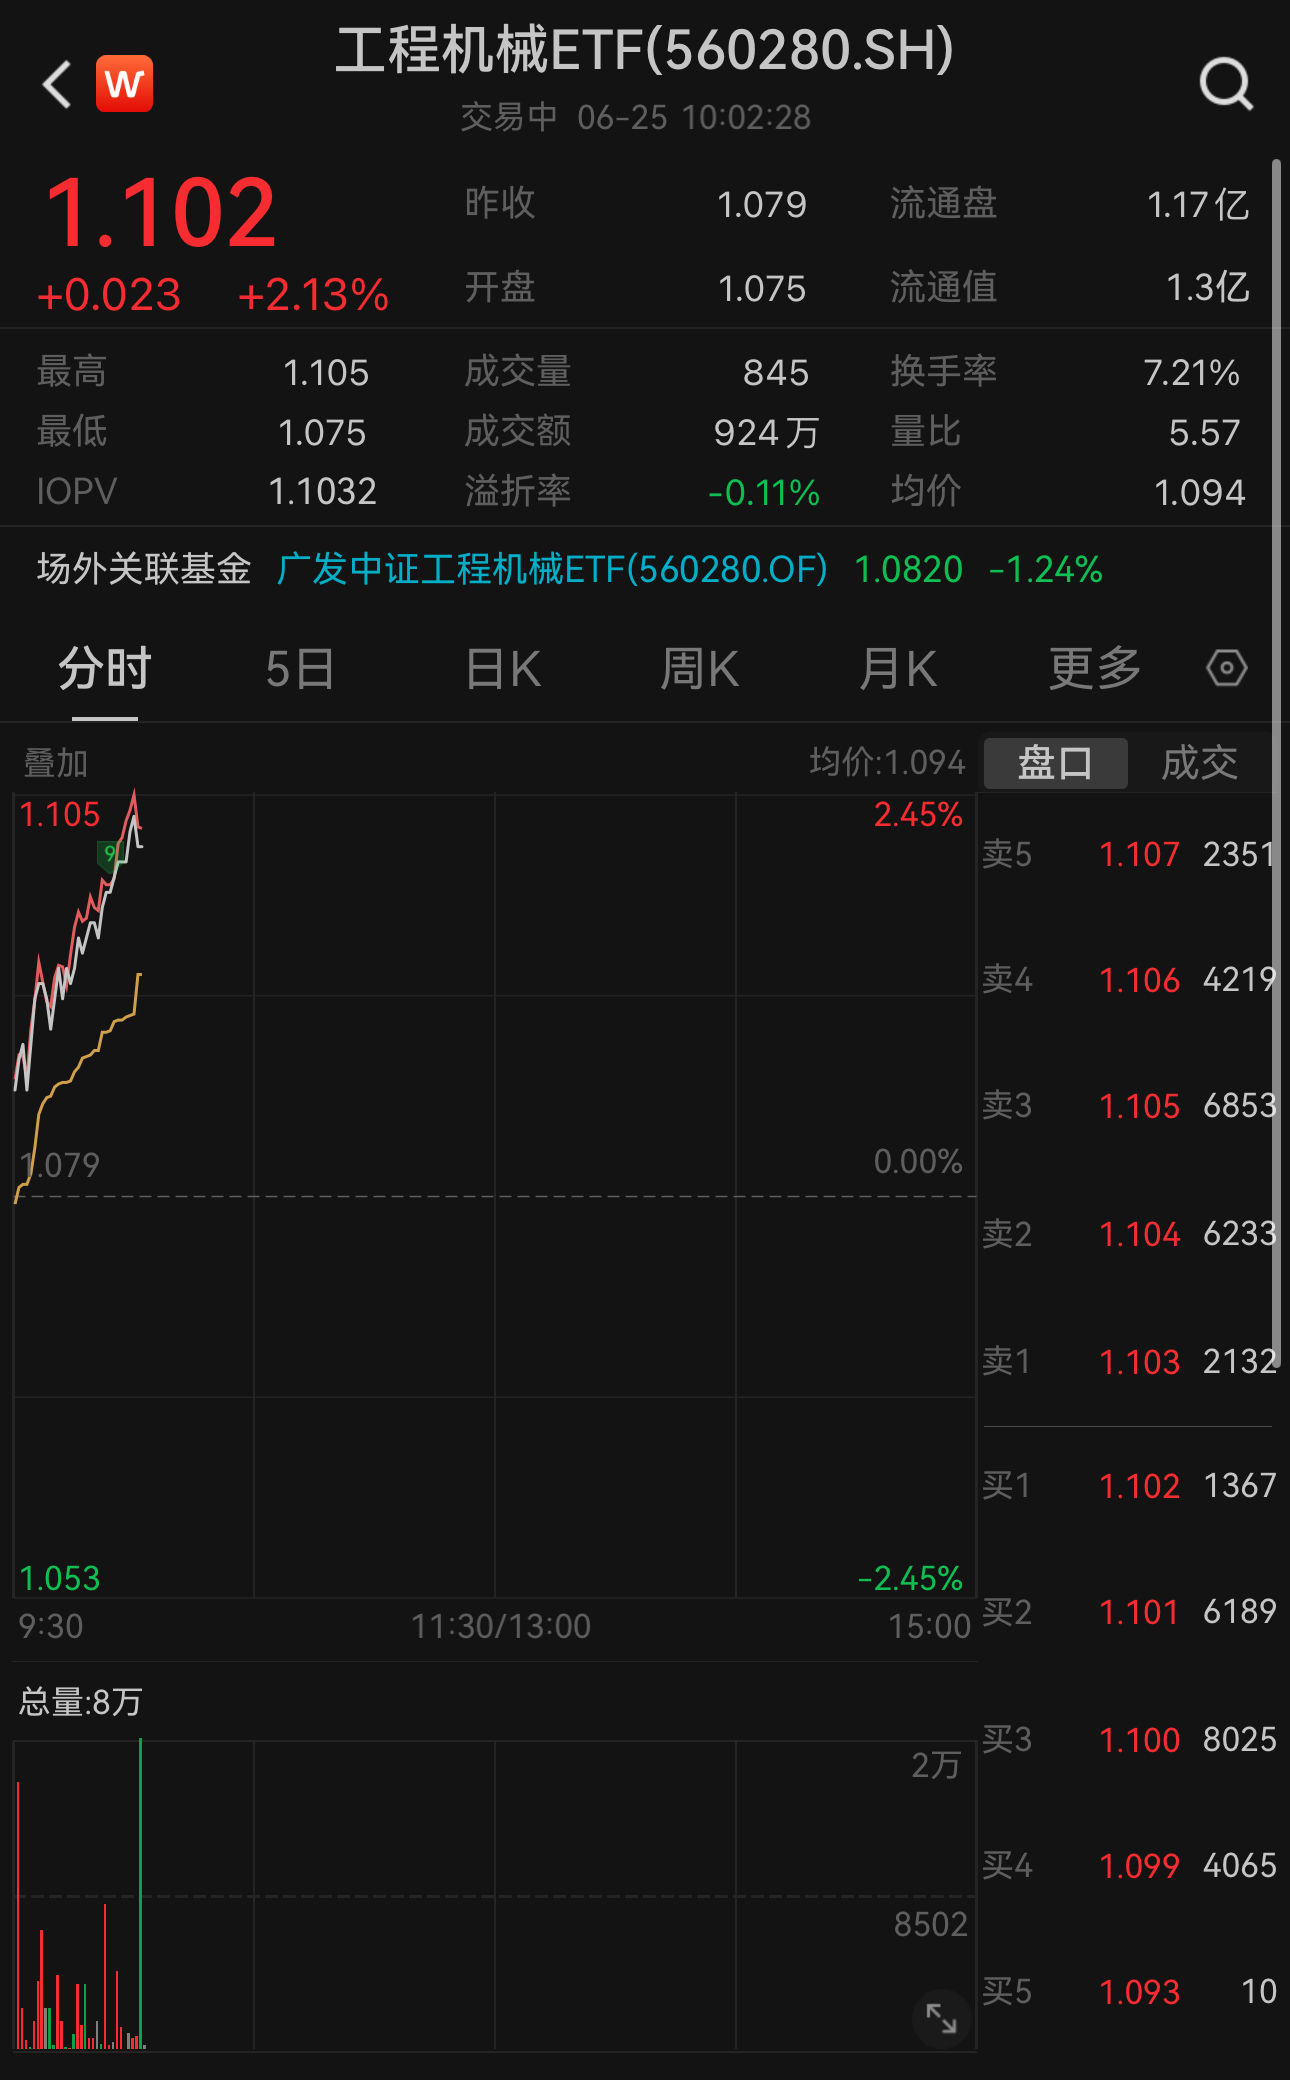Viewport: 1290px width, 2080px height.
Task: Tap the 工程机械ETF(560280.SH) title
Action: point(644,50)
